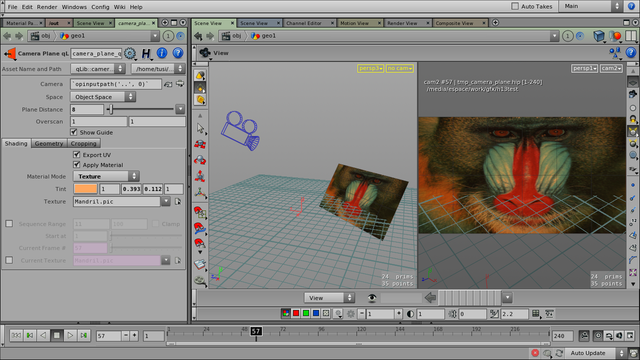
Task: Click the red stop cooking icon in status bar
Action: pyautogui.click(x=535, y=353)
